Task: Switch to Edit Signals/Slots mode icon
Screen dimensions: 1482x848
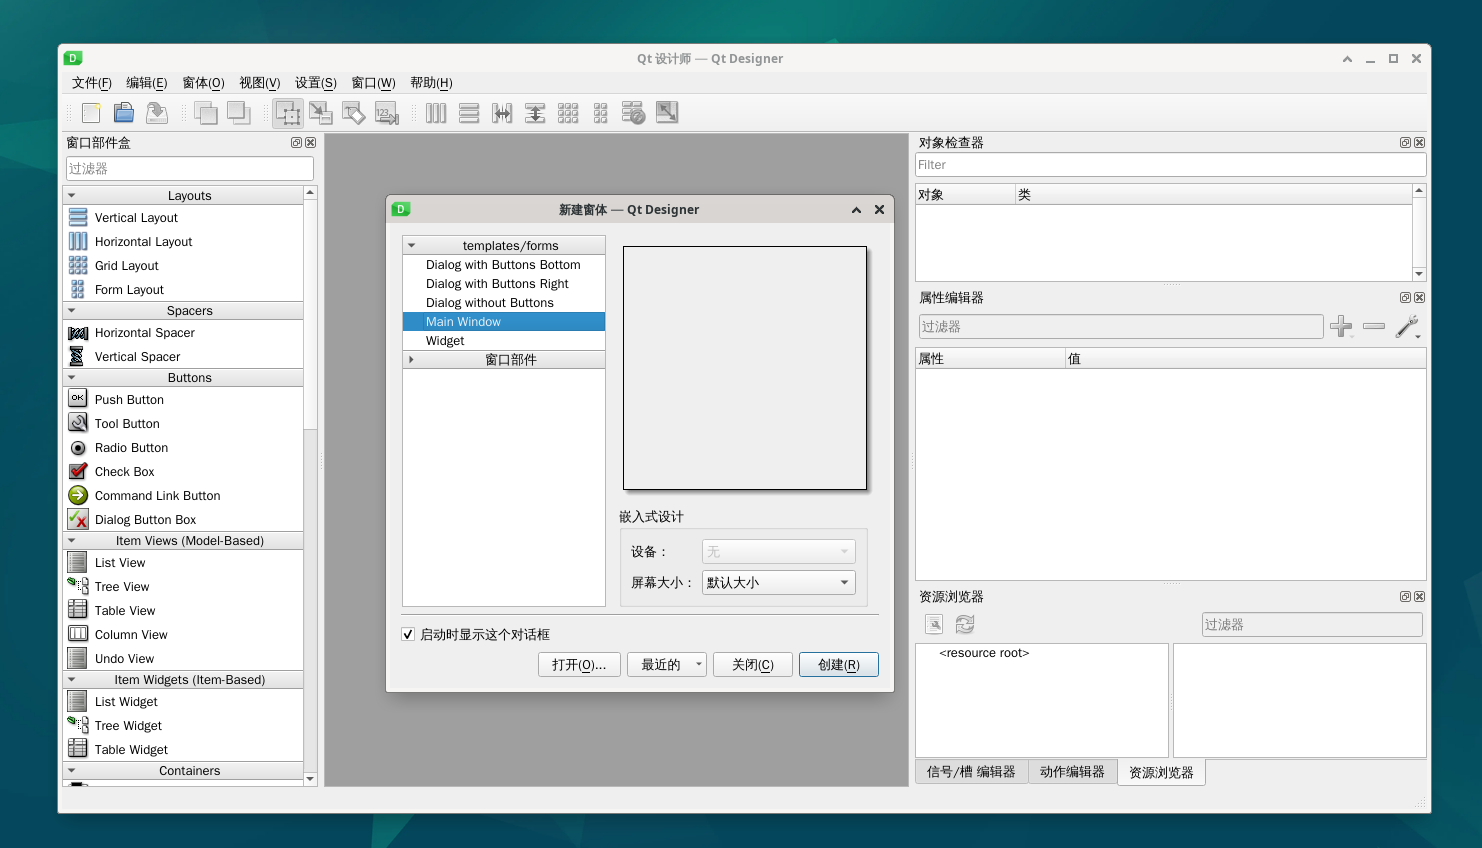Action: (x=321, y=113)
